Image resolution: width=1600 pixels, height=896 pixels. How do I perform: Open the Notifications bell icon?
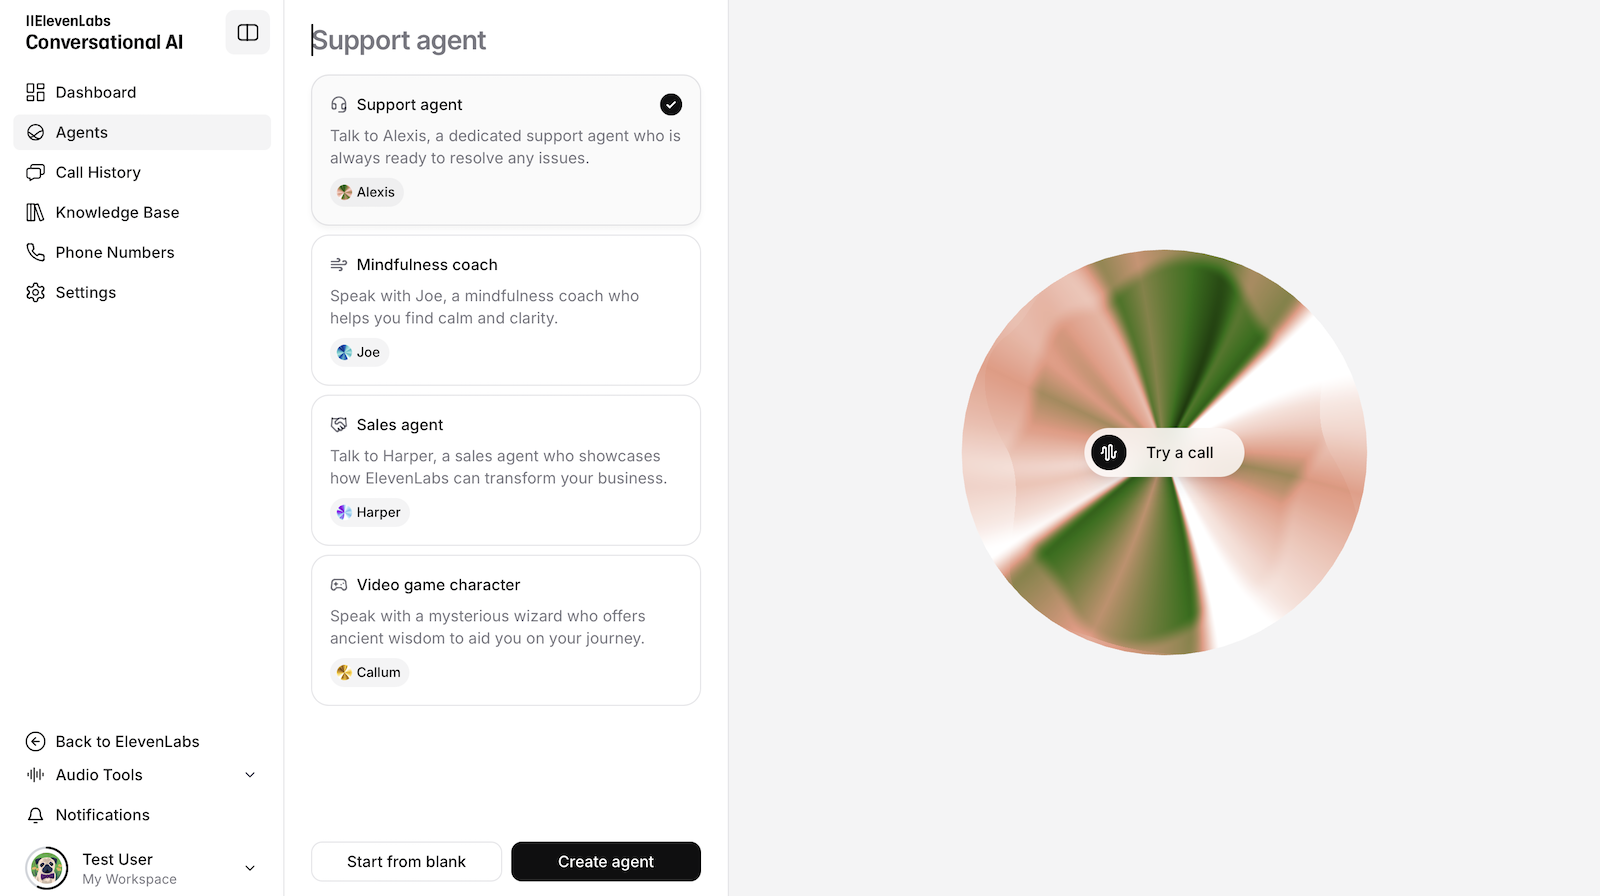click(x=35, y=815)
